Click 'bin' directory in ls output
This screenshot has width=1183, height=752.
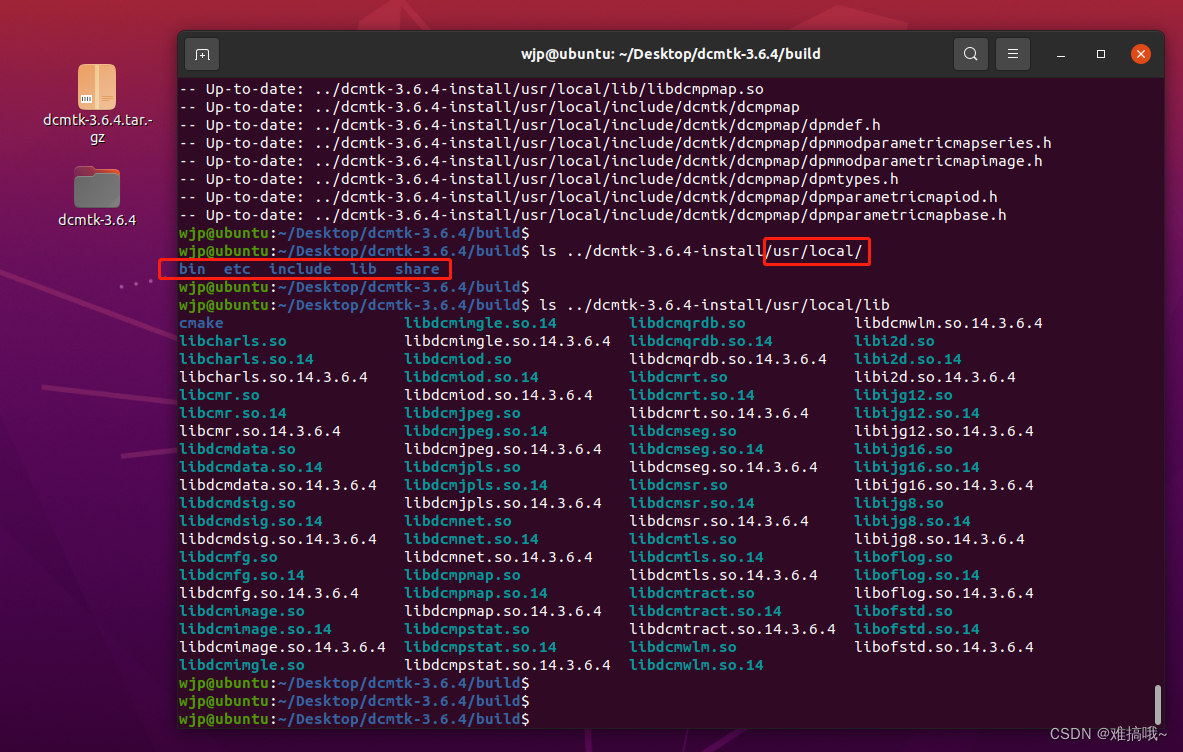(192, 269)
